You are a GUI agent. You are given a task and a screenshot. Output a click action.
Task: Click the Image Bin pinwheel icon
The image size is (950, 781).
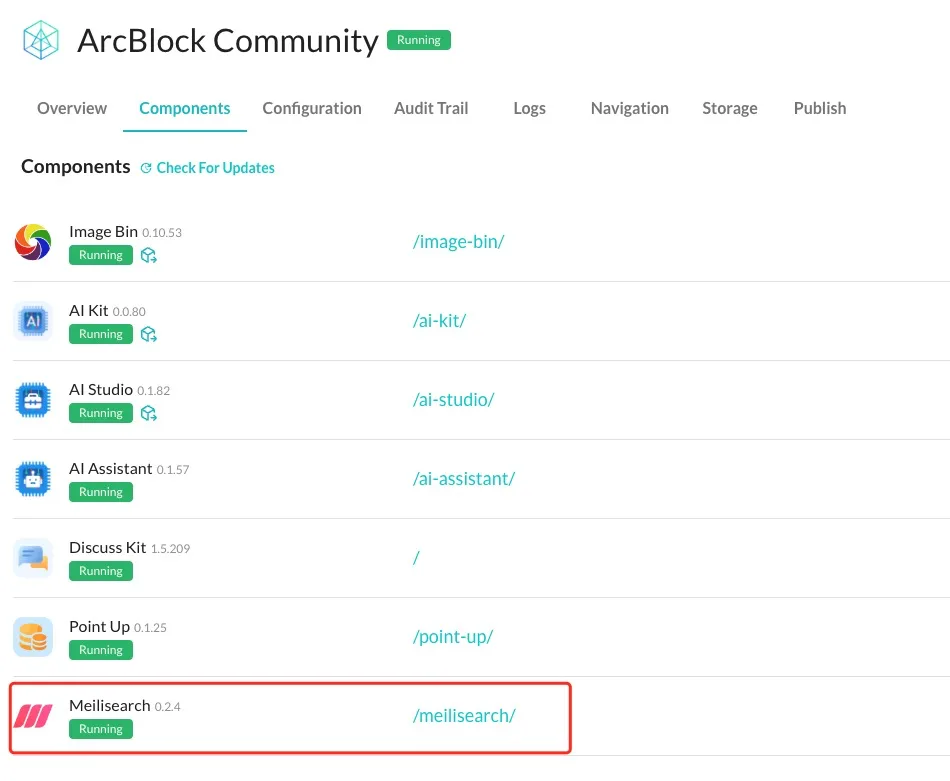pos(33,242)
